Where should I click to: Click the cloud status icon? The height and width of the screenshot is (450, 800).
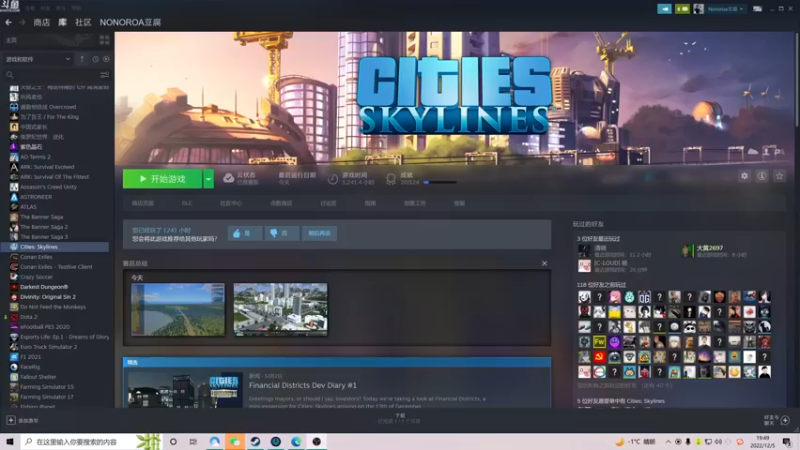pyautogui.click(x=229, y=179)
